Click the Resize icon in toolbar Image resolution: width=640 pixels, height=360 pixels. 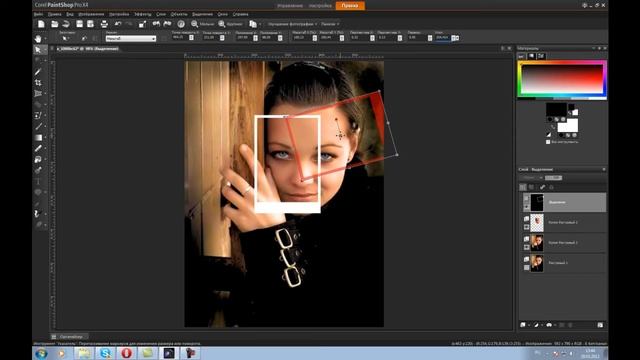pyautogui.click(x=142, y=24)
